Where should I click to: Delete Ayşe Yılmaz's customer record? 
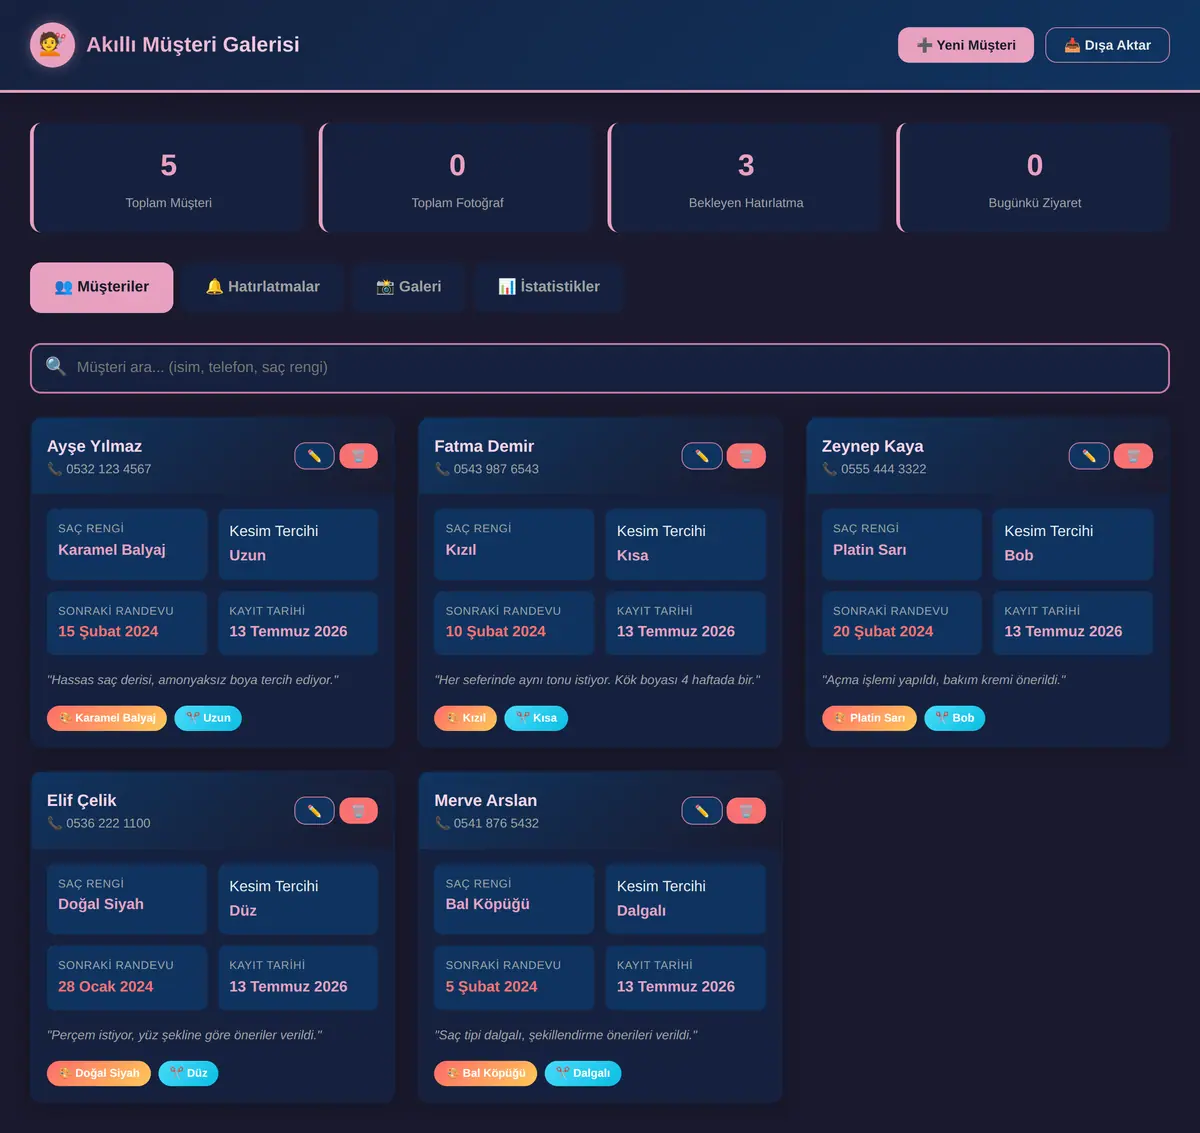click(x=358, y=456)
